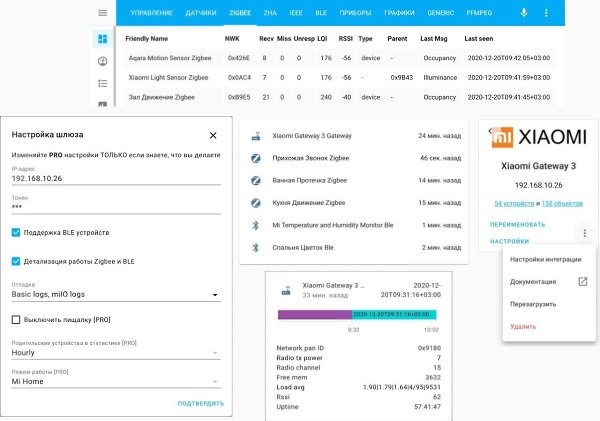Click the Токен input field
Screen dimensions: 600x421
click(116, 207)
